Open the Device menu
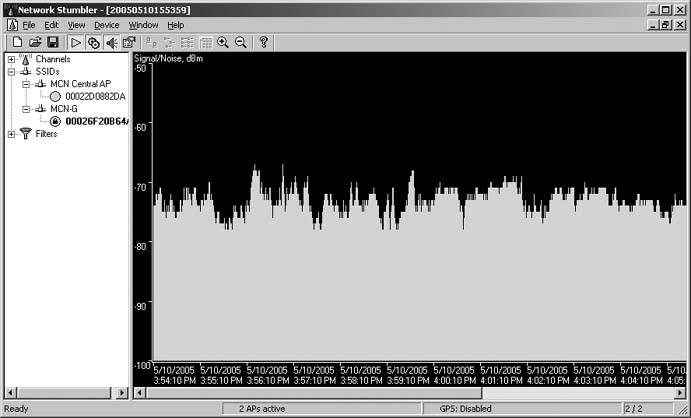Image resolution: width=691 pixels, height=418 pixels. pyautogui.click(x=106, y=24)
